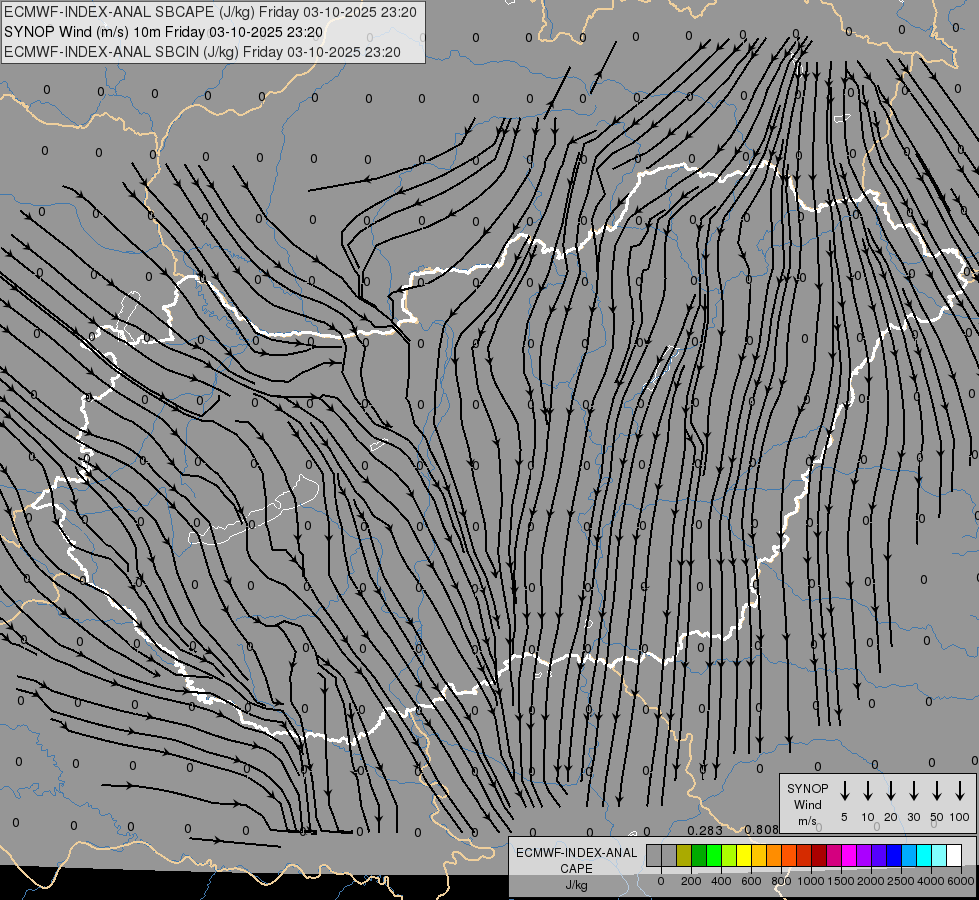This screenshot has height=900, width=979.
Task: Click the 1000 tick label on CAPE scale
Action: point(811,881)
